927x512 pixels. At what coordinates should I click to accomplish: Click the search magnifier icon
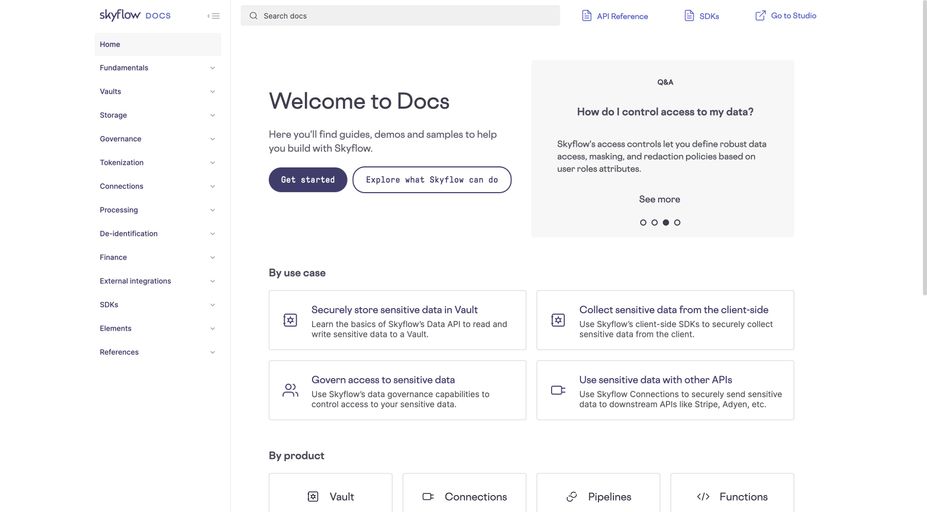(x=254, y=16)
